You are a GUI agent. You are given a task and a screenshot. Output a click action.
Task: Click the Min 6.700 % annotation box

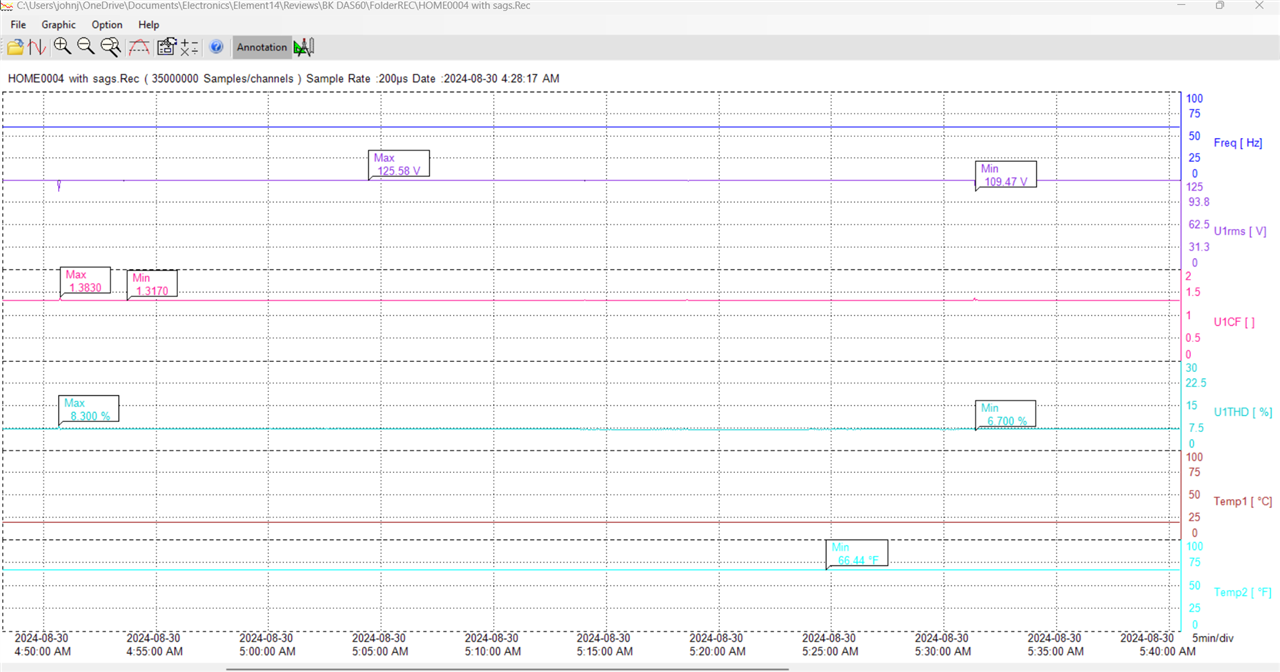[x=1005, y=414]
